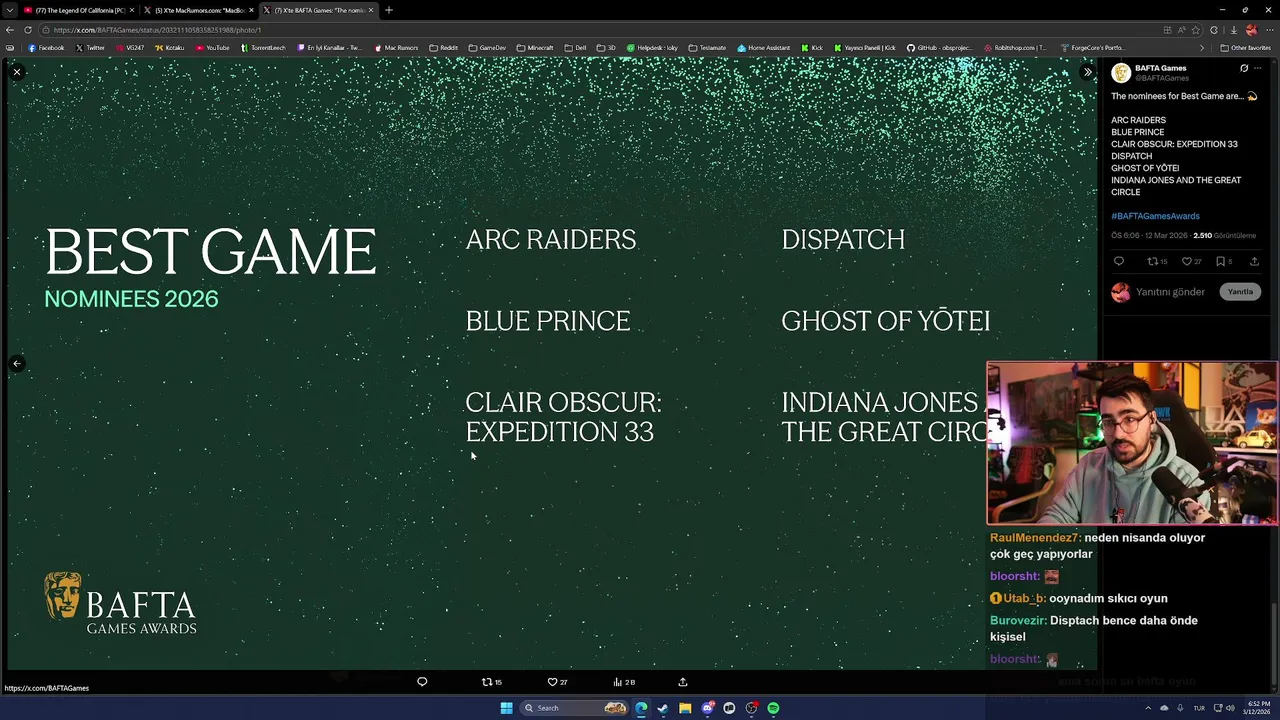Open the tab search dropdown at the tab bar start
Screen dimensions: 1280x720
tap(9, 10)
